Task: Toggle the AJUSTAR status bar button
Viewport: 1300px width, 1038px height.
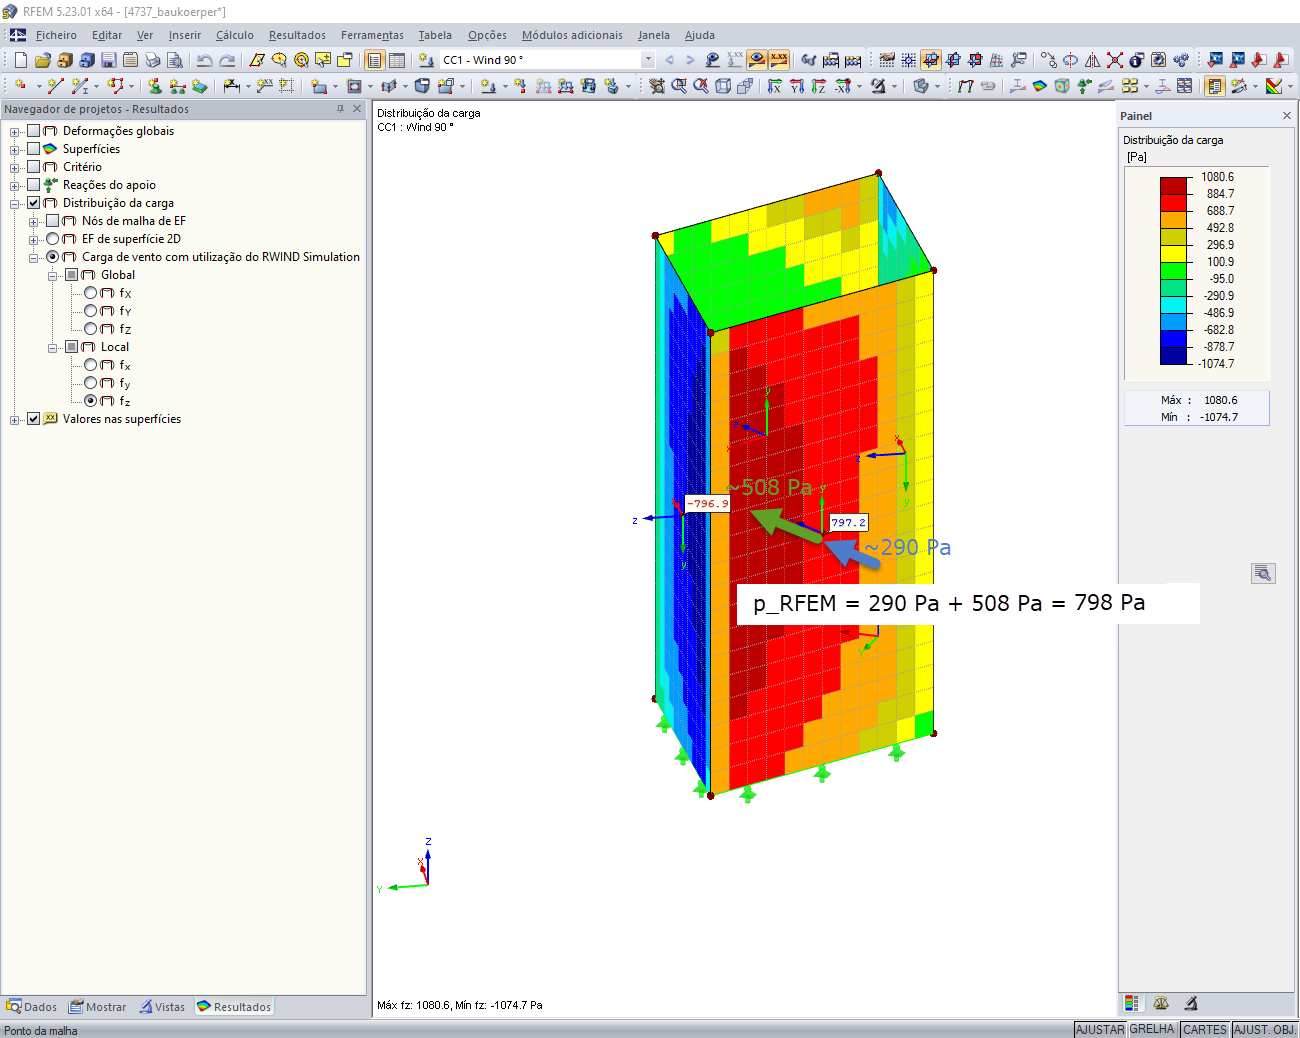Action: [1100, 1029]
